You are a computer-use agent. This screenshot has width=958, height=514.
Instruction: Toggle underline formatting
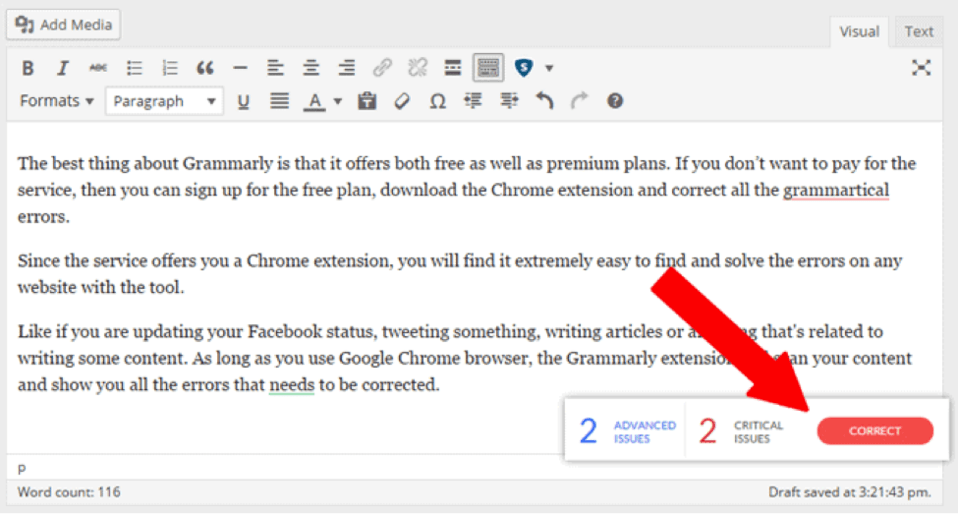tap(243, 101)
